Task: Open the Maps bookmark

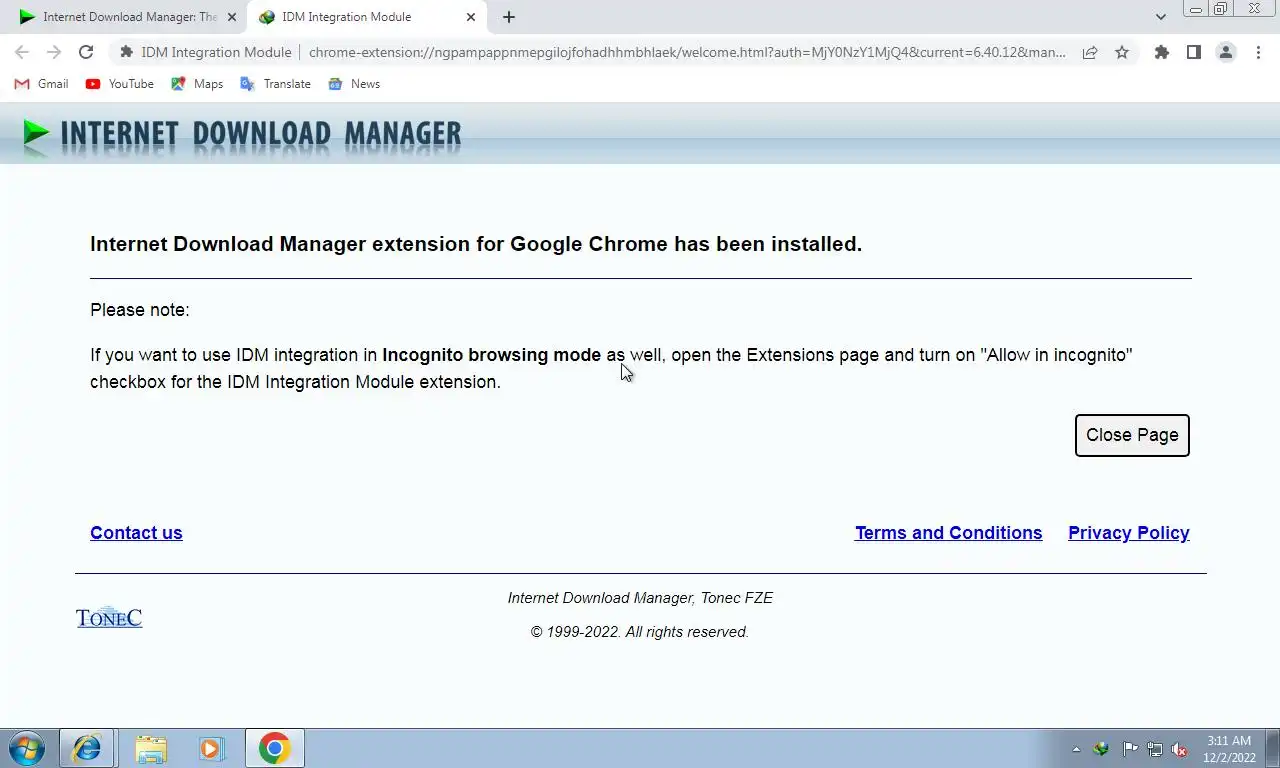Action: (197, 84)
